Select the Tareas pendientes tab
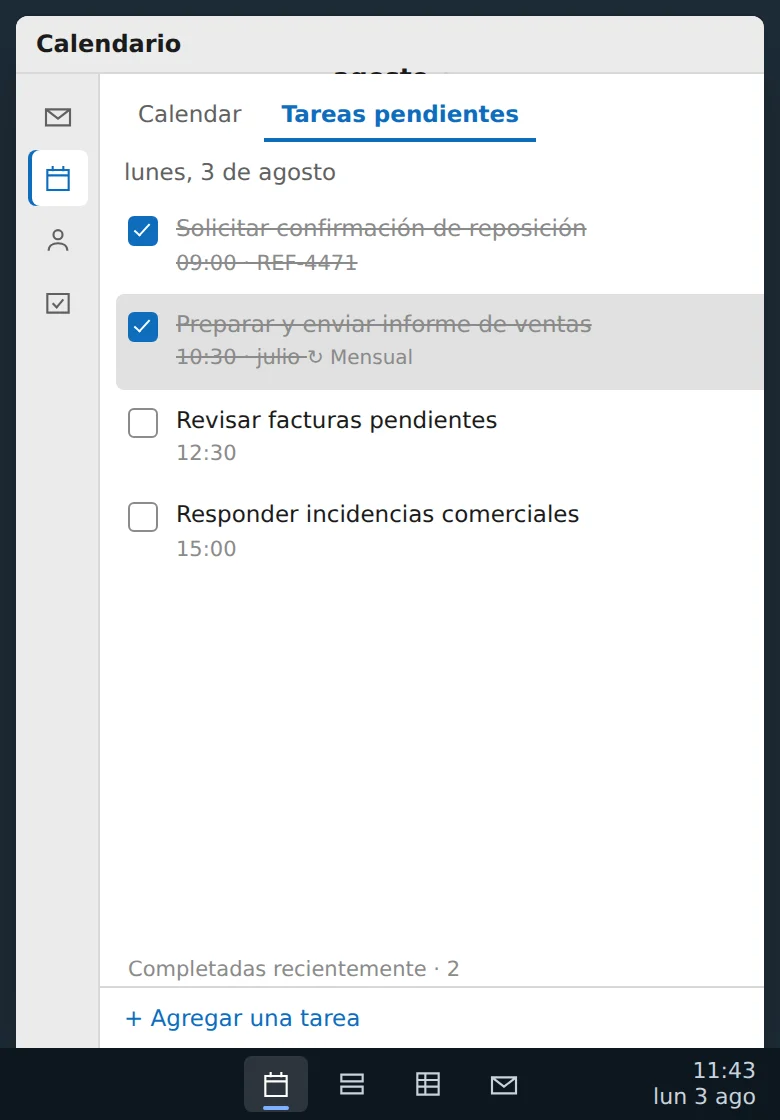780x1120 pixels. [400, 114]
